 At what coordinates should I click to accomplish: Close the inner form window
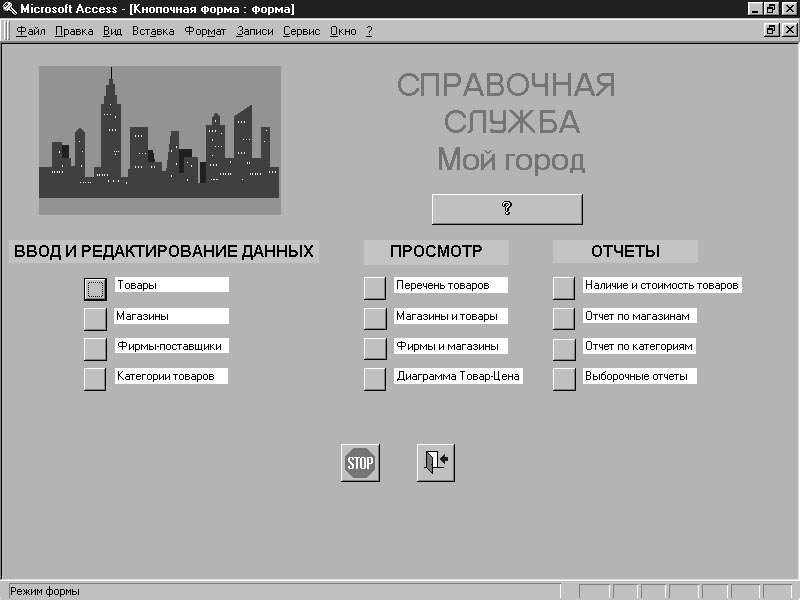[789, 30]
